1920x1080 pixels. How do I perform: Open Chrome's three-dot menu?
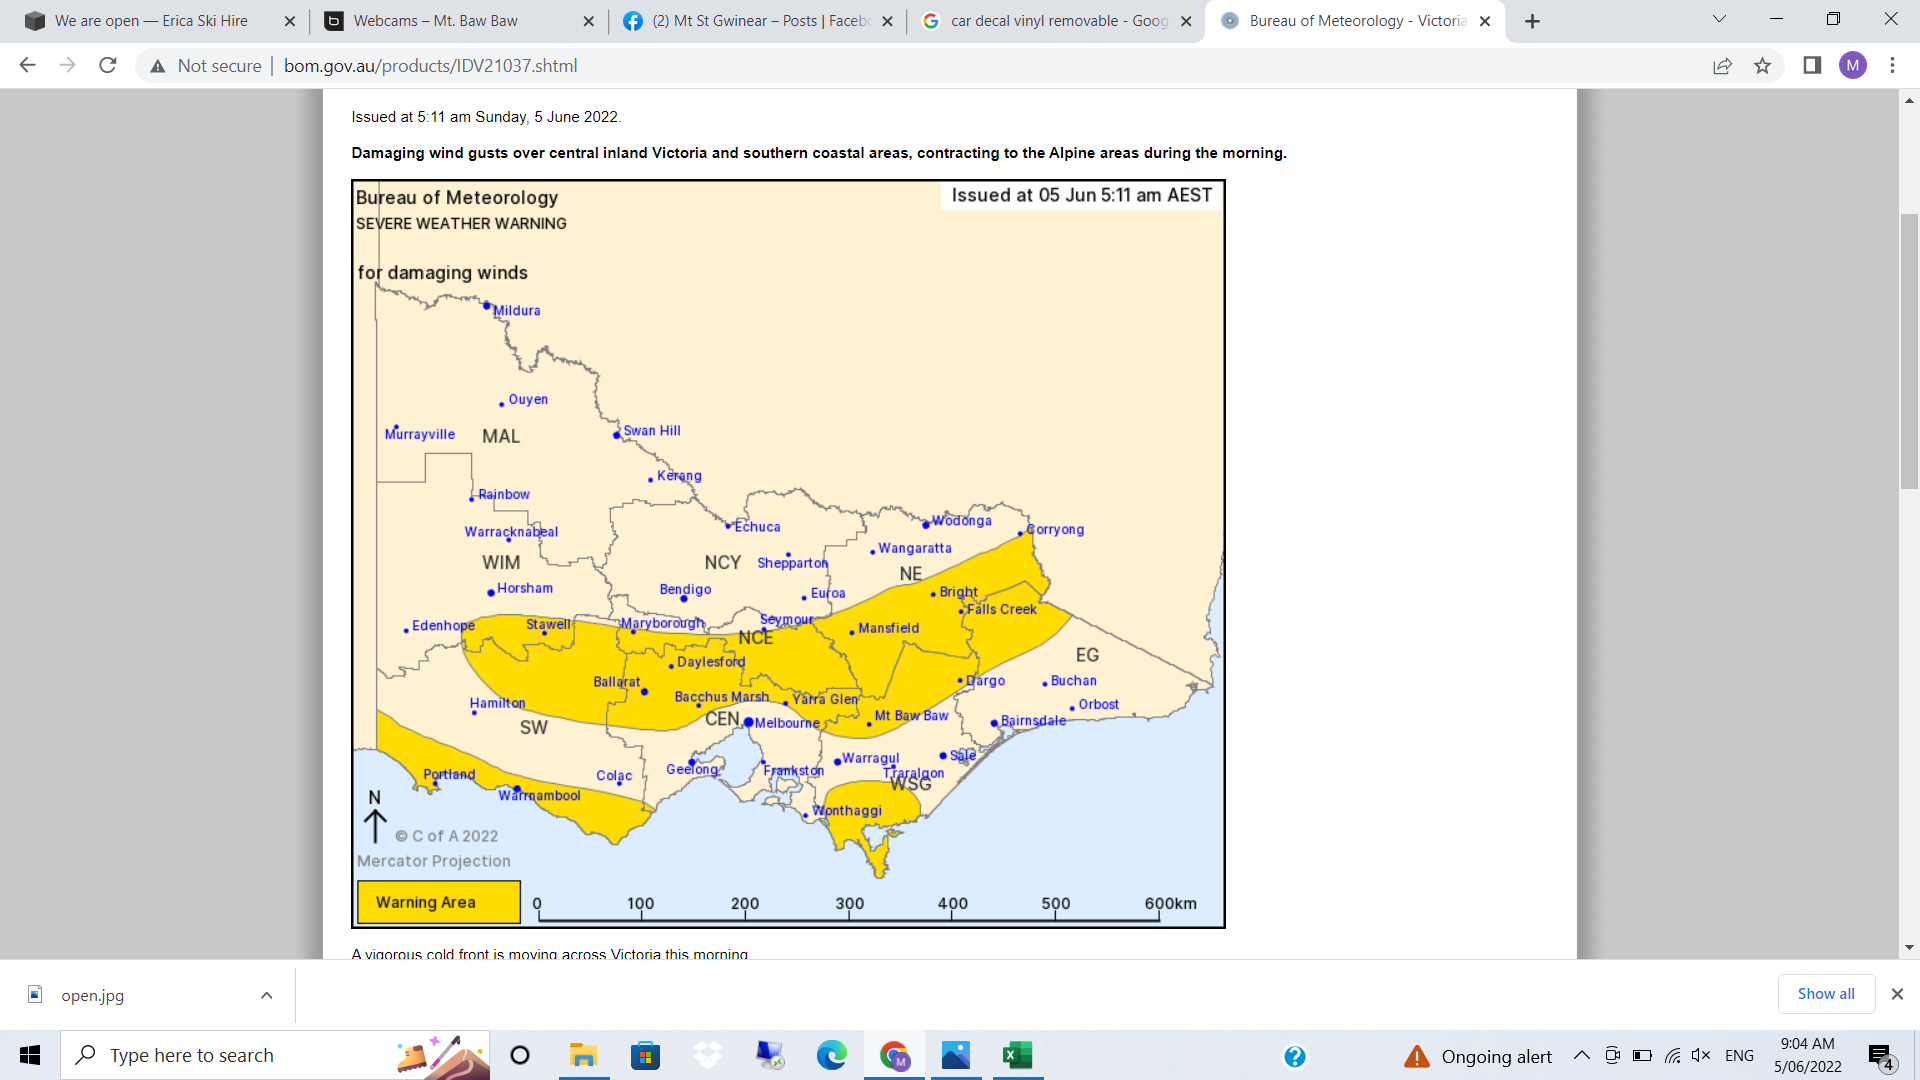[x=1892, y=66]
